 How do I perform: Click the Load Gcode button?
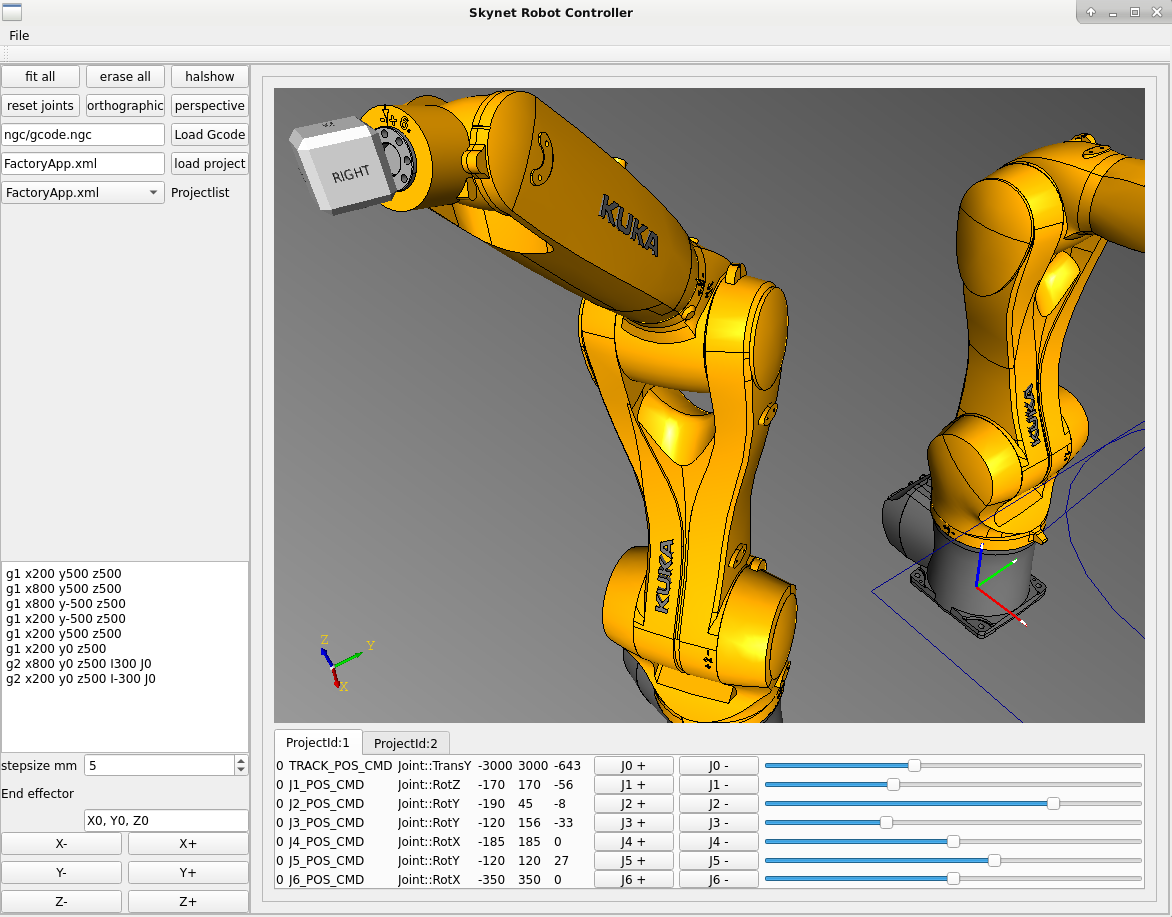click(209, 135)
